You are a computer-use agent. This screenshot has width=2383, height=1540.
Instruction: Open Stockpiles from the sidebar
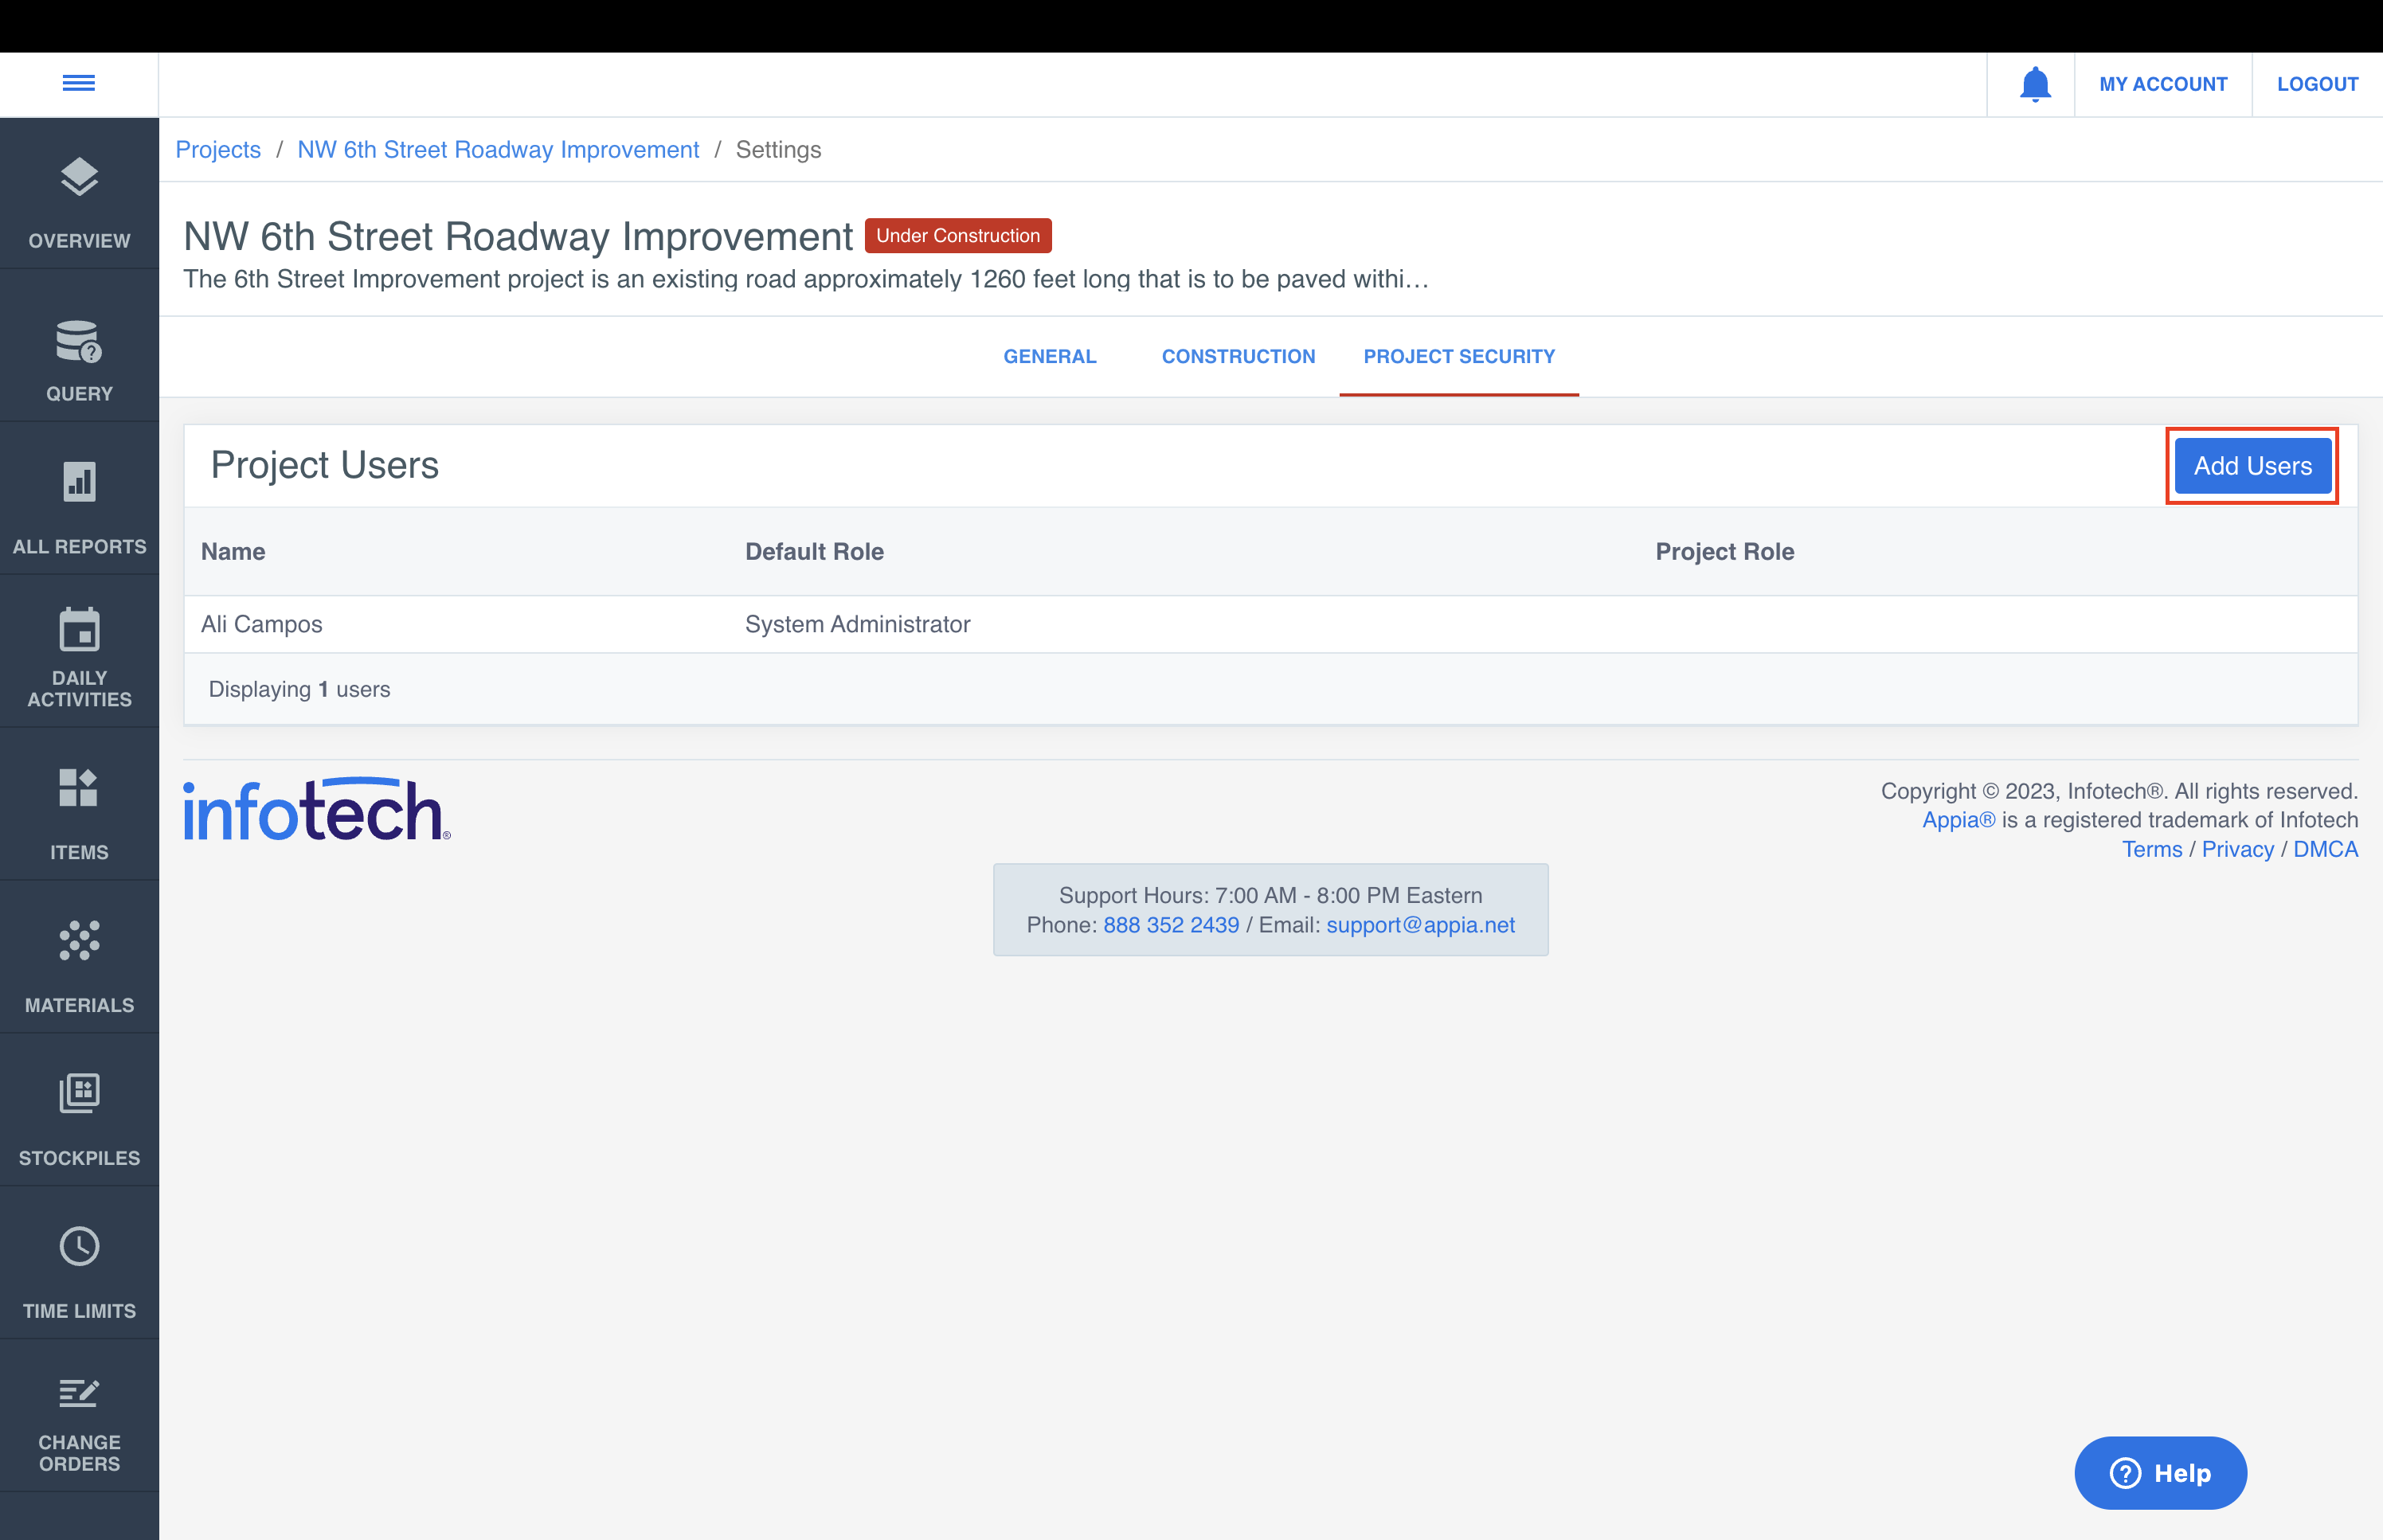point(79,1113)
